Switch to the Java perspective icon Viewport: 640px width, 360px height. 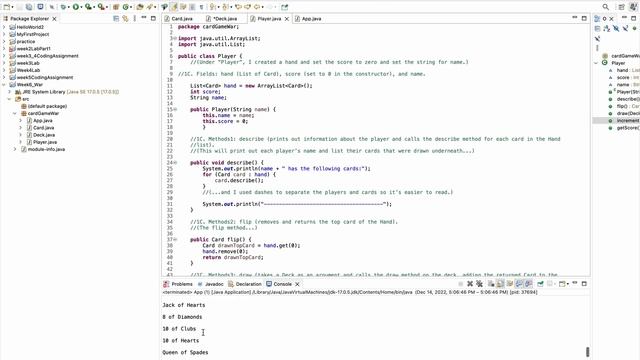(633, 7)
